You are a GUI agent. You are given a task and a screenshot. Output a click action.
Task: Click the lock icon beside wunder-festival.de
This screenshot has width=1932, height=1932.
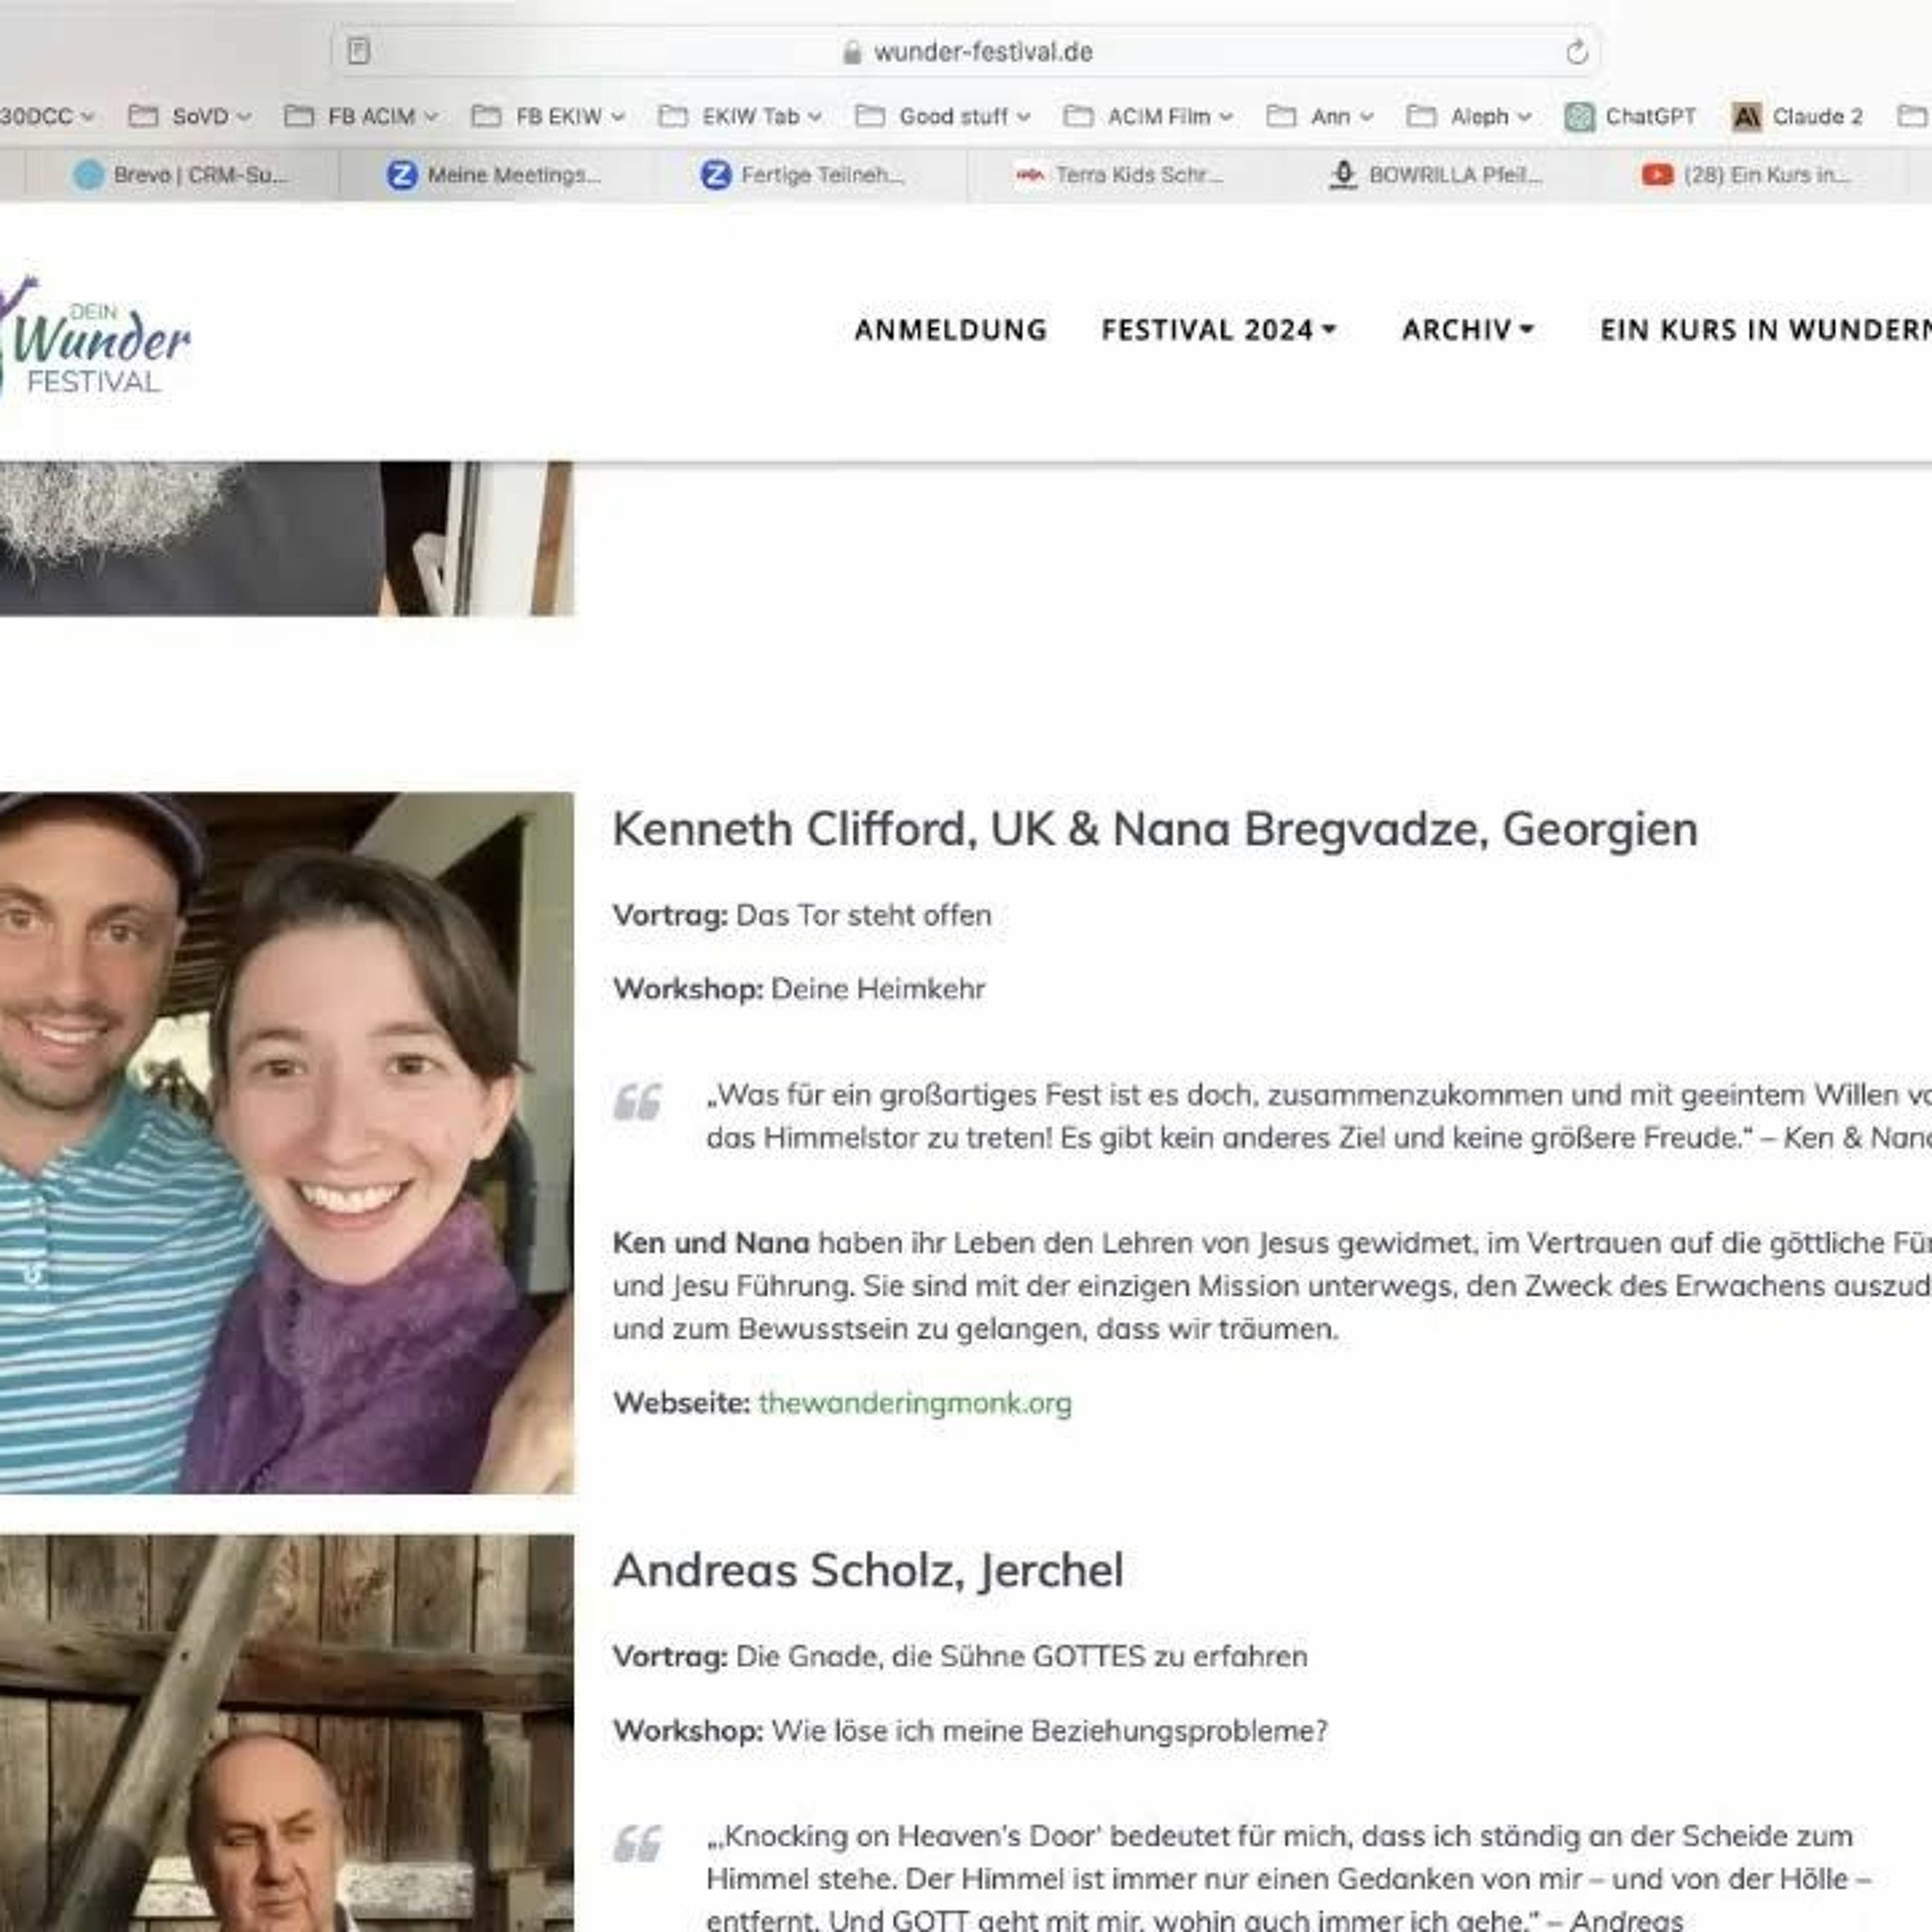coord(852,52)
